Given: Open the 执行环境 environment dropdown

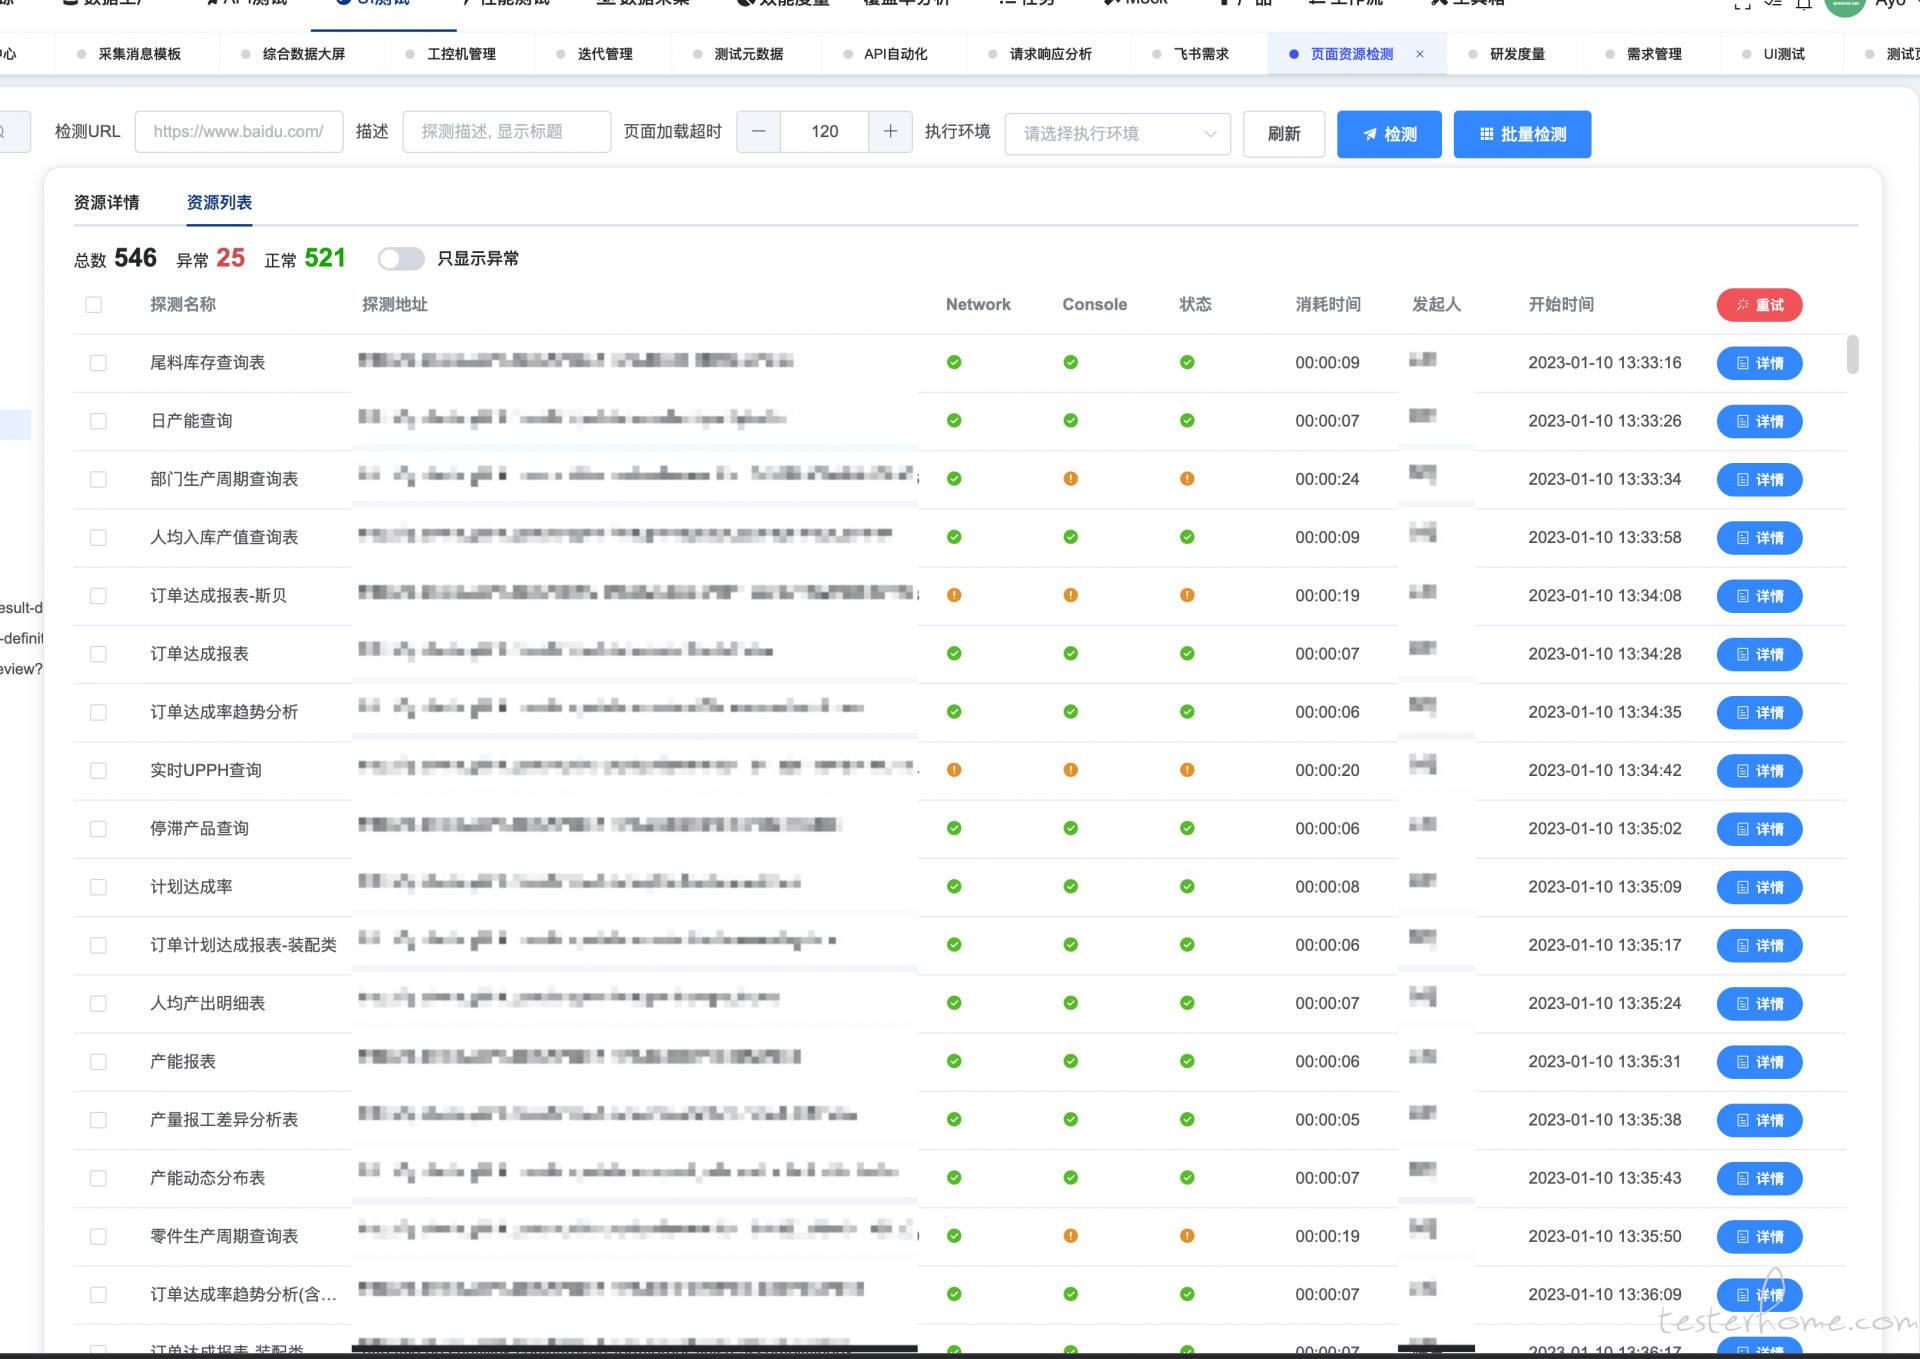Looking at the screenshot, I should (1117, 134).
